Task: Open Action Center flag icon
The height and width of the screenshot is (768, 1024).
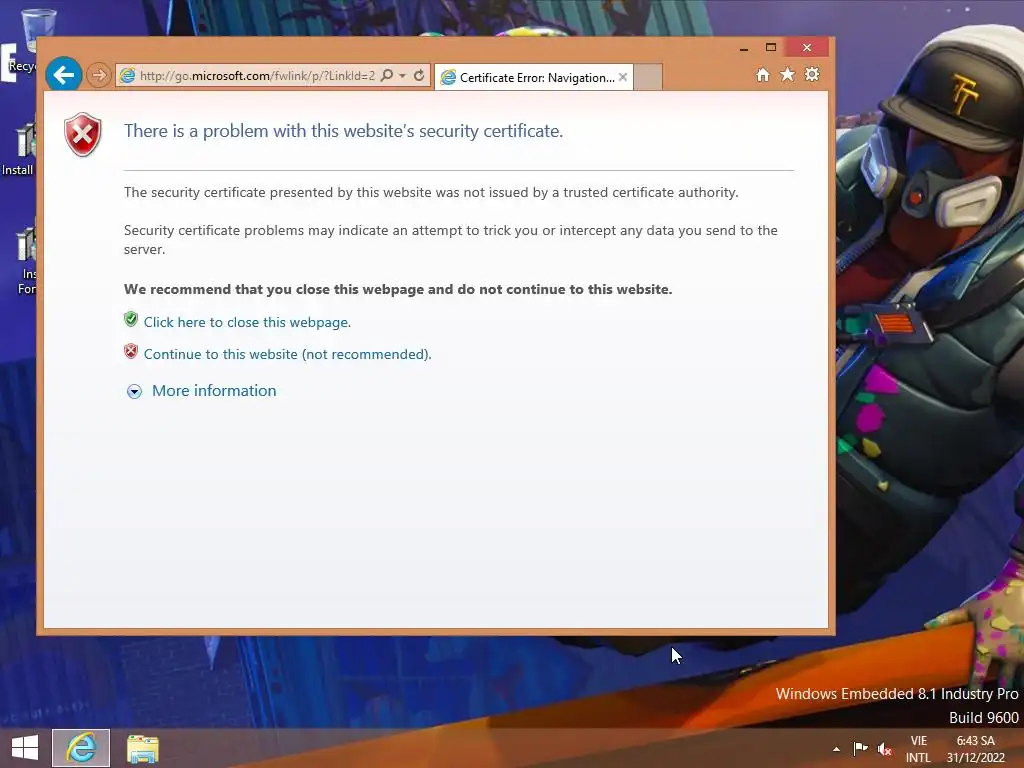Action: coord(861,748)
